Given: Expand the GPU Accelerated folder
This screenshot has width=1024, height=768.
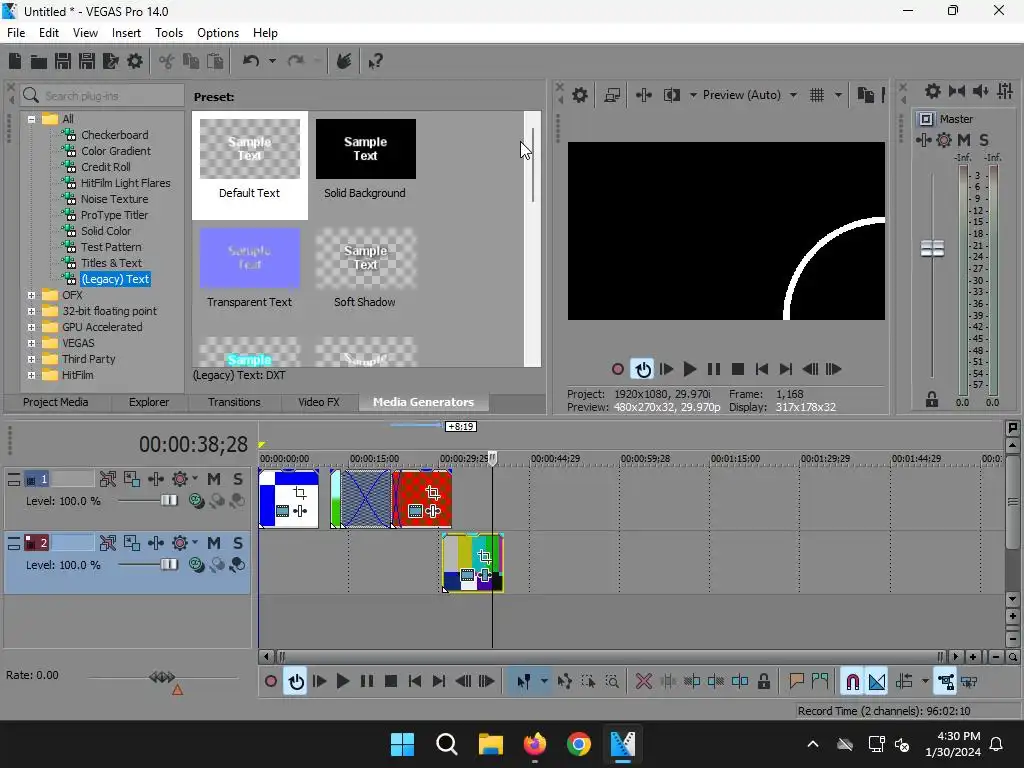Looking at the screenshot, I should pyautogui.click(x=31, y=327).
